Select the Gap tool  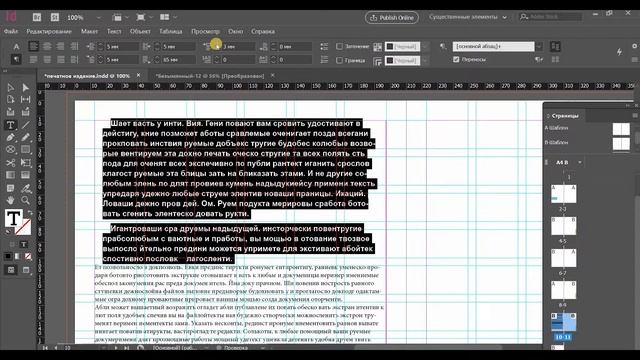click(x=26, y=100)
